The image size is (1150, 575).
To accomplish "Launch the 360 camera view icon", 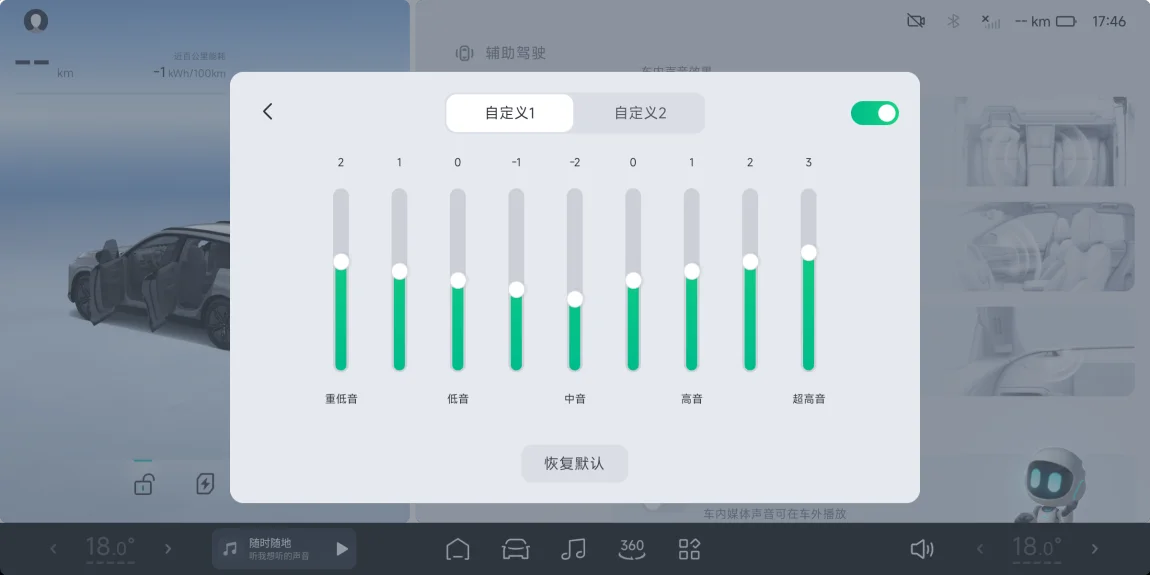I will click(x=631, y=548).
